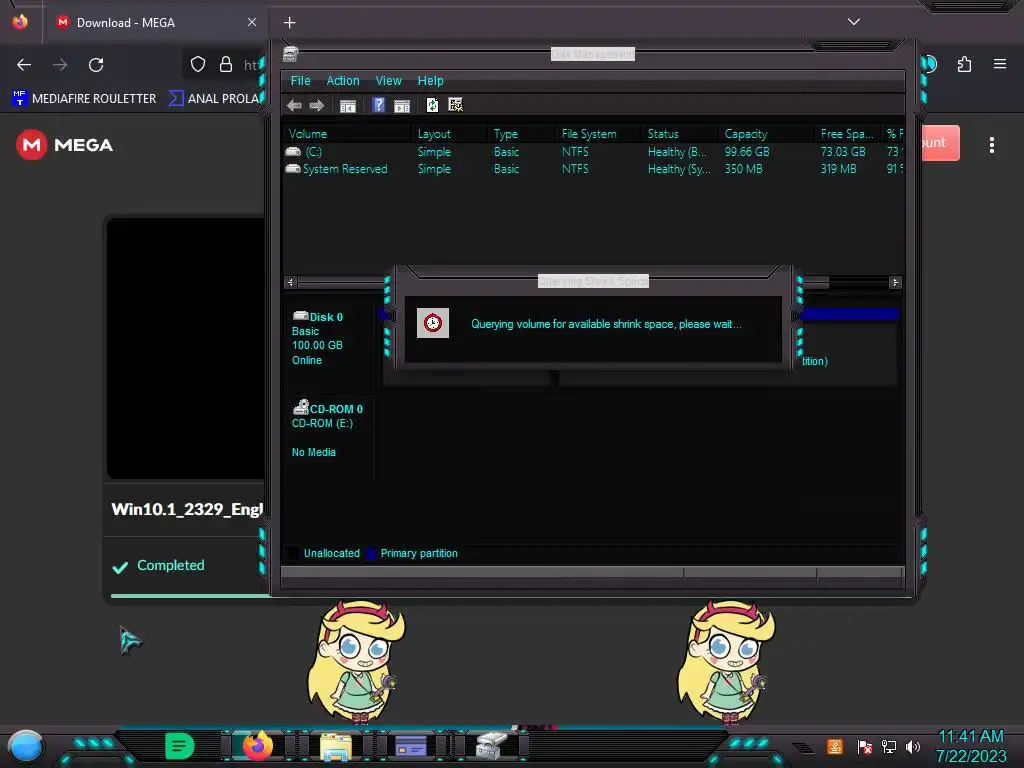The width and height of the screenshot is (1024, 768).
Task: Sort by the Volume column header
Action: pyautogui.click(x=348, y=134)
